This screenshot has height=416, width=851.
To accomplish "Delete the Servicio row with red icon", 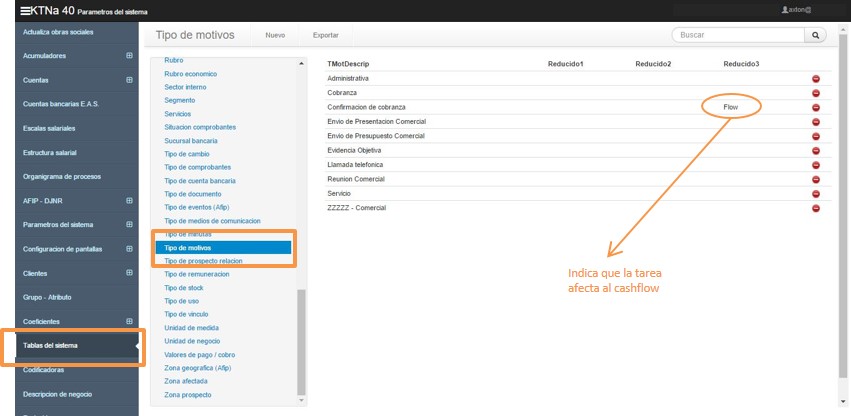I will click(815, 193).
